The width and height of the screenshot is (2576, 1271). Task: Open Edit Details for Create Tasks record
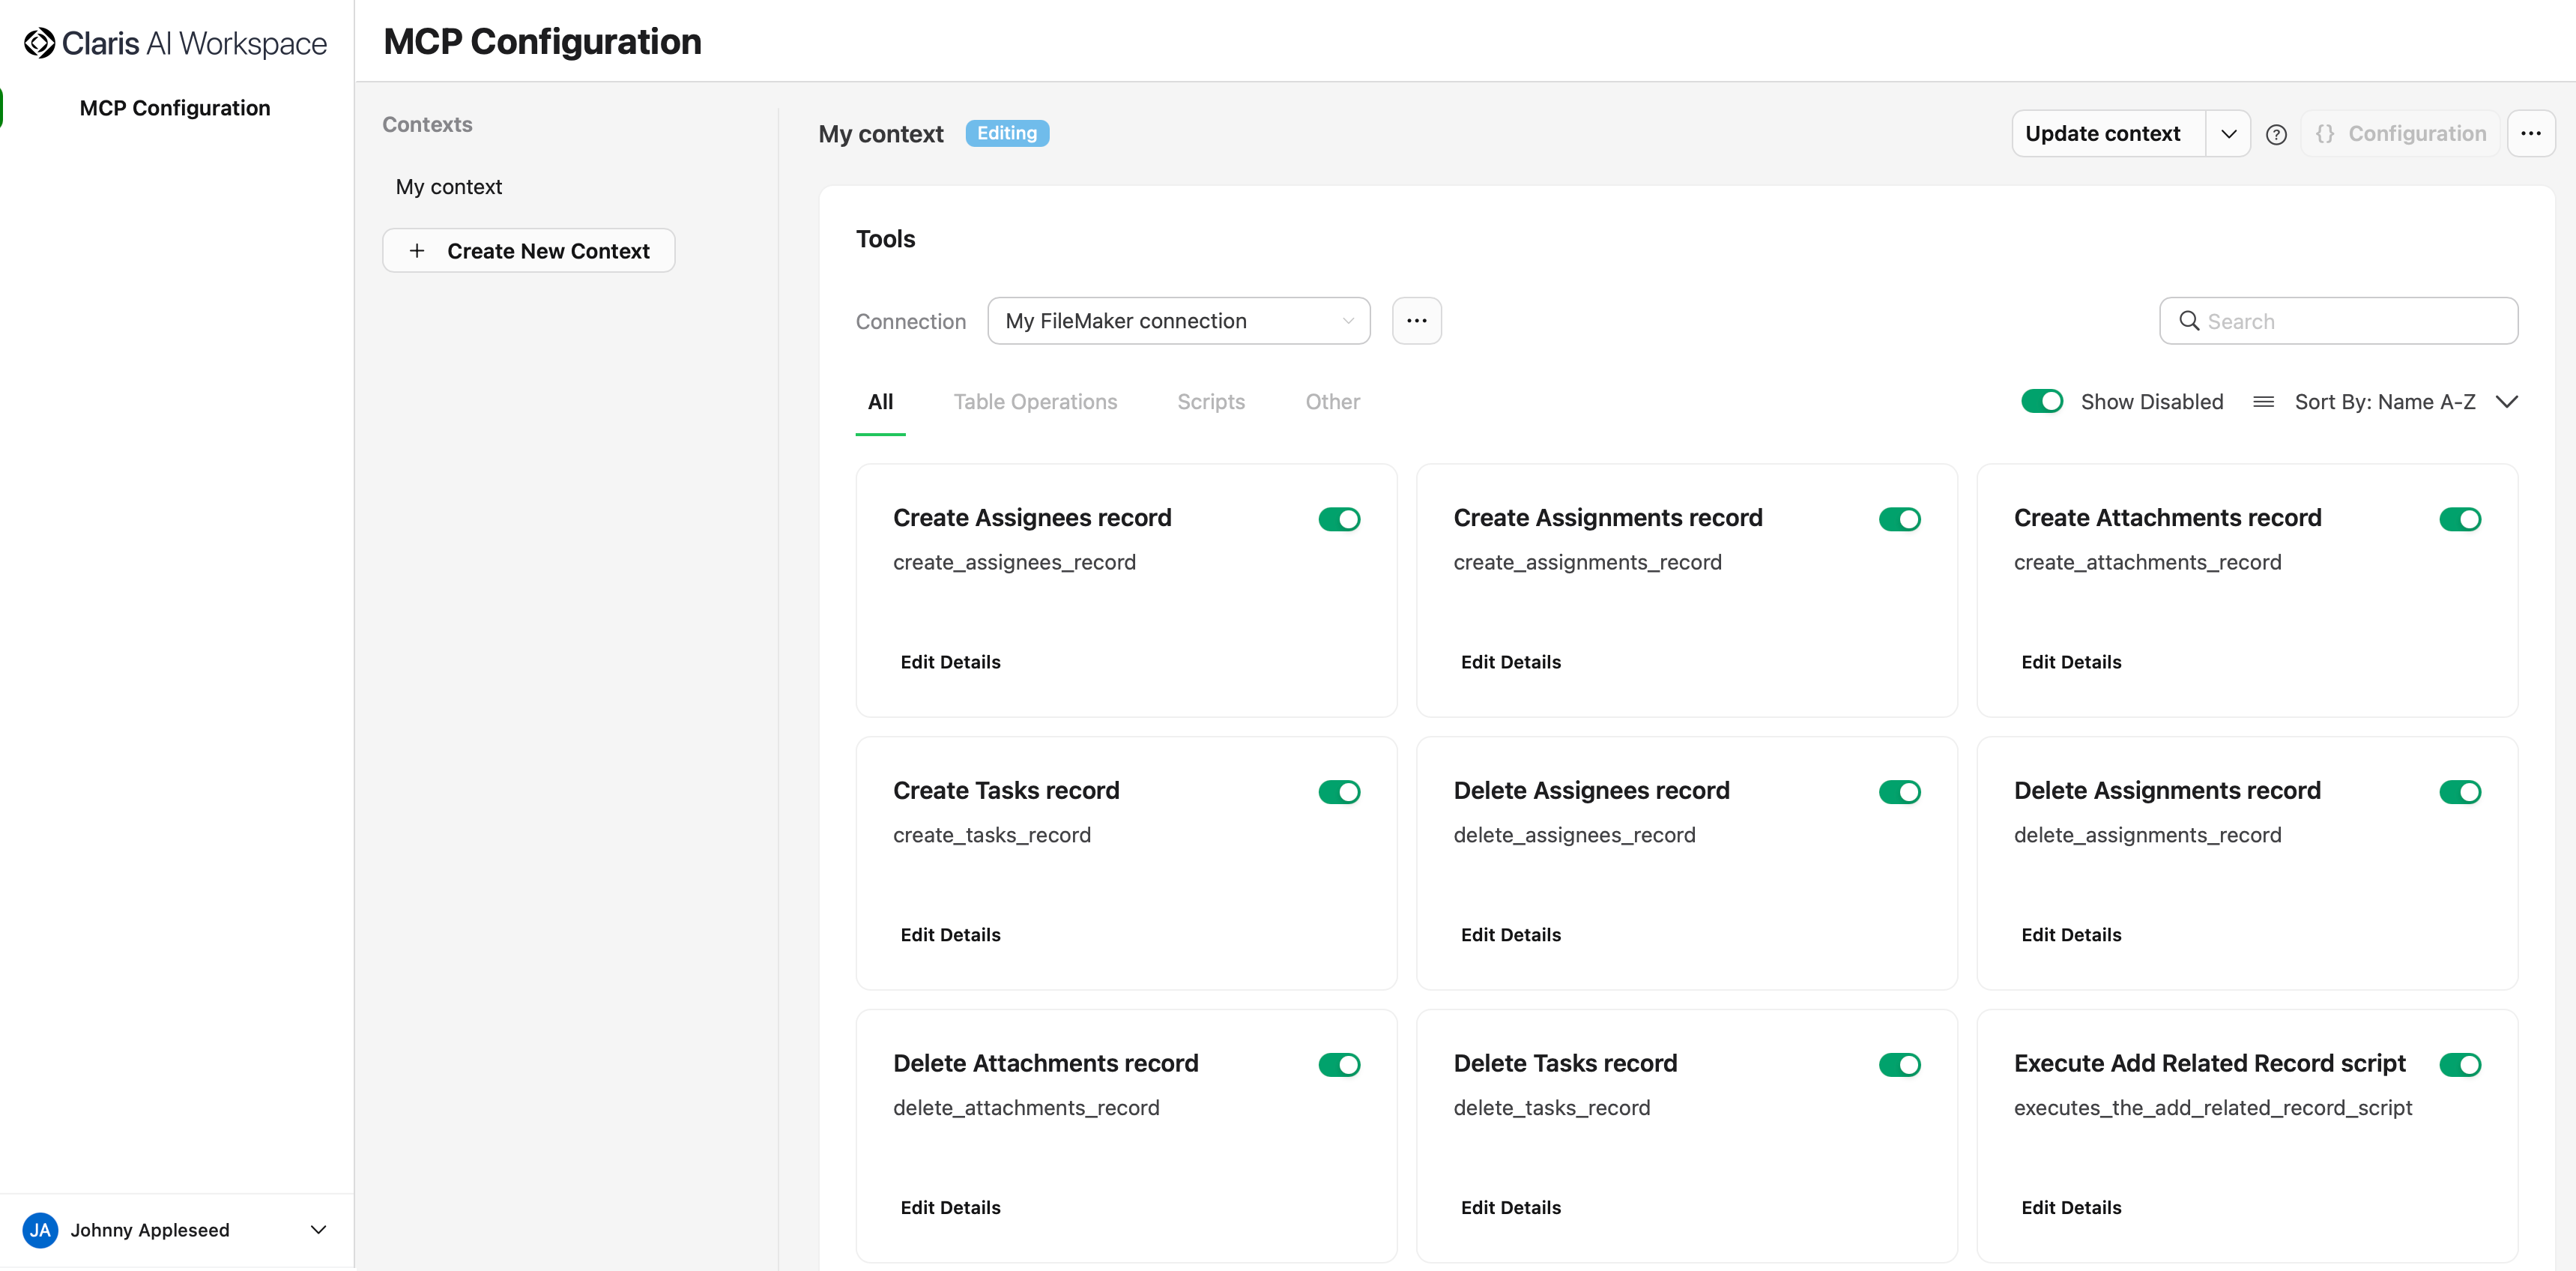coord(949,934)
